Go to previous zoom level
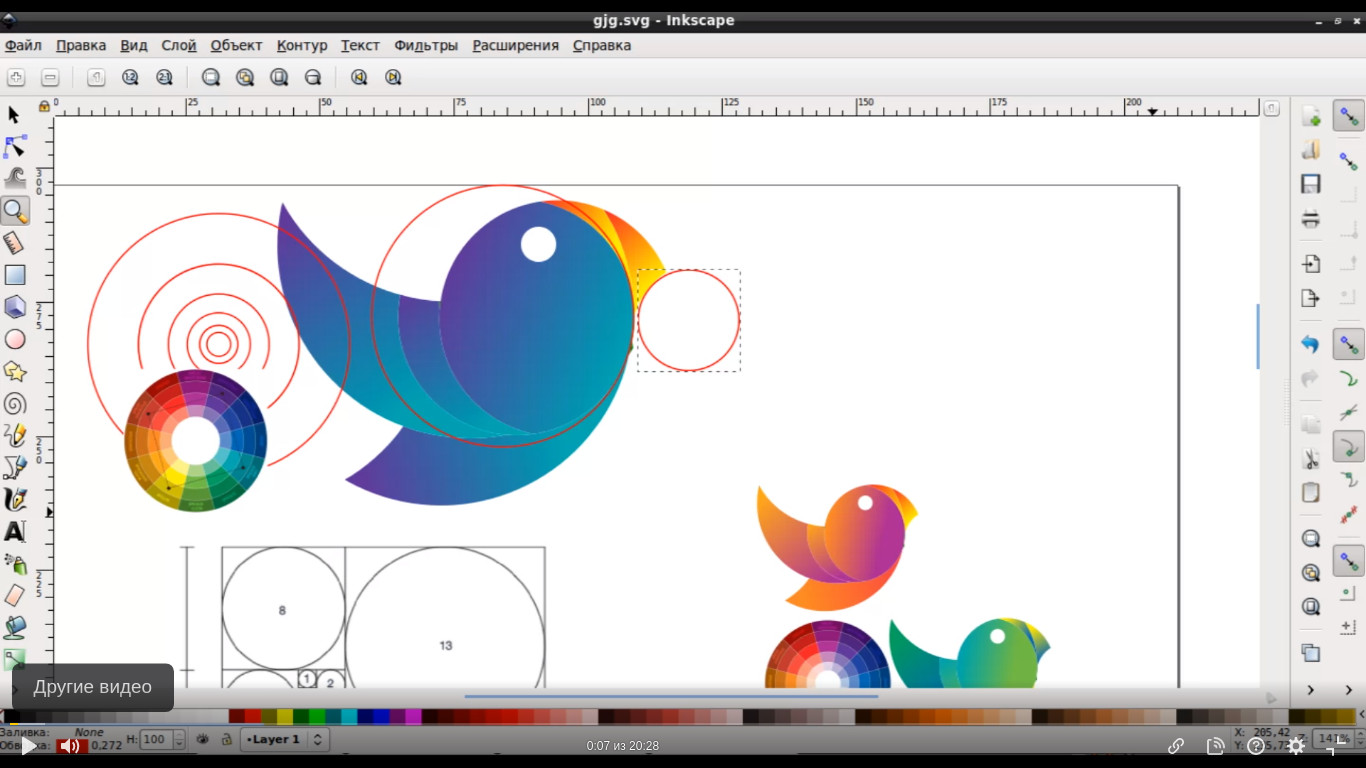 [x=359, y=77]
